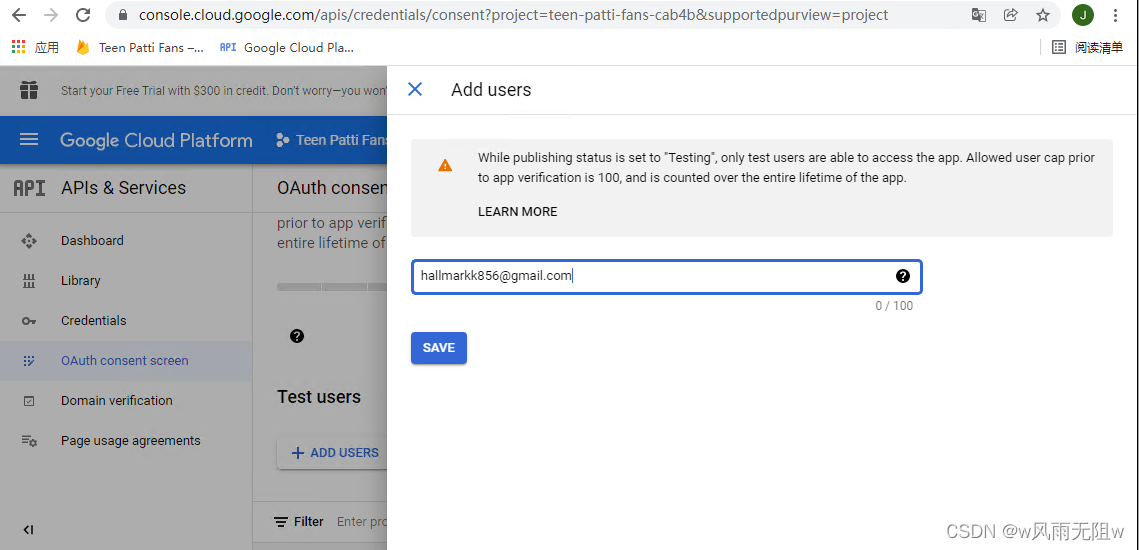Click the ADD USERS button
Image resolution: width=1139 pixels, height=550 pixels.
pos(334,453)
